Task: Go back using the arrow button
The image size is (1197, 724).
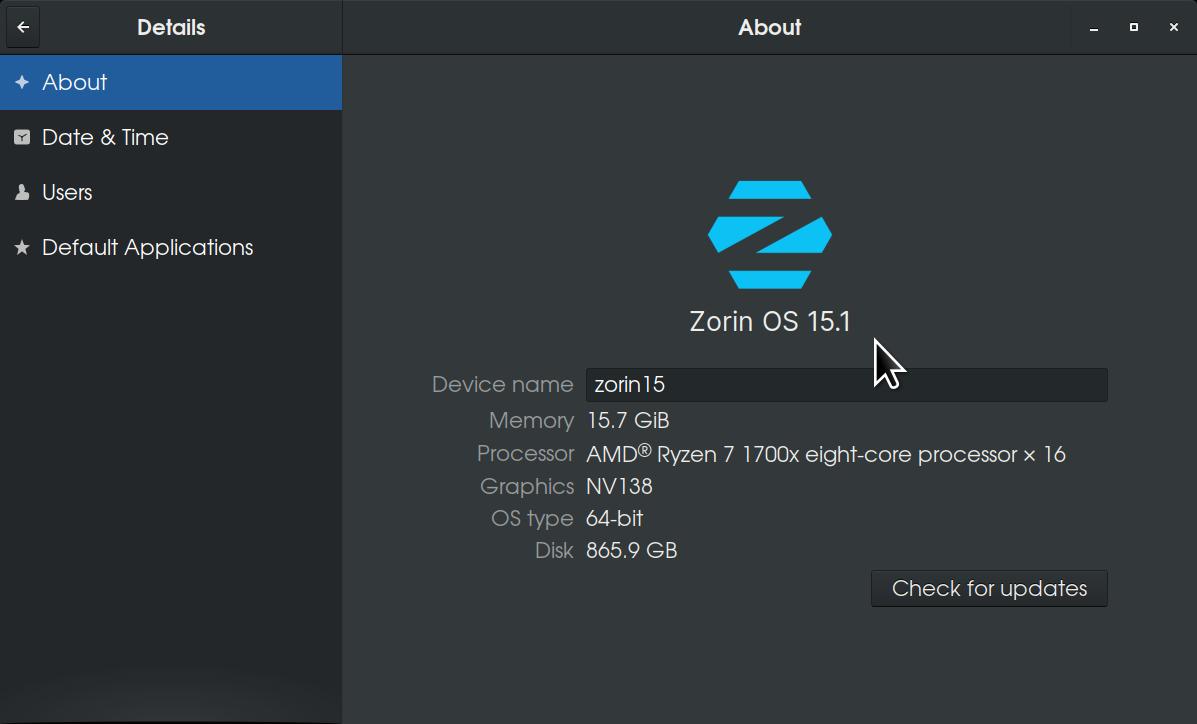Action: coord(23,27)
